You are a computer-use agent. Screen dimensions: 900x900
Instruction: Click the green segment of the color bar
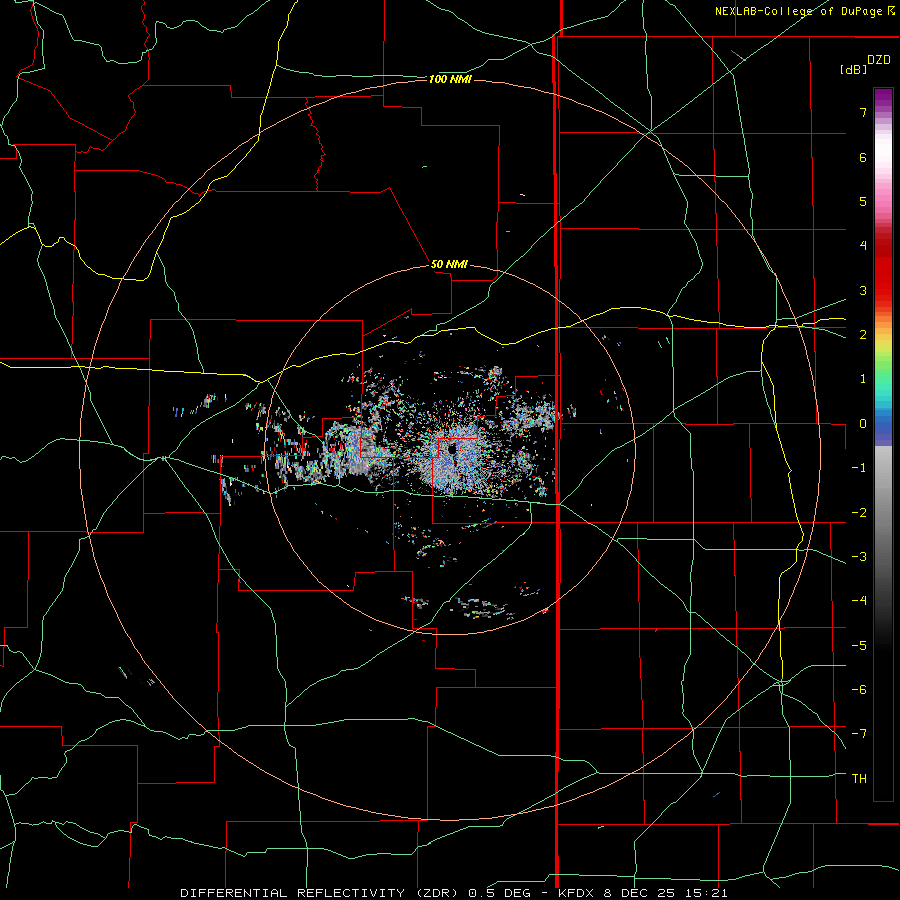(x=883, y=367)
